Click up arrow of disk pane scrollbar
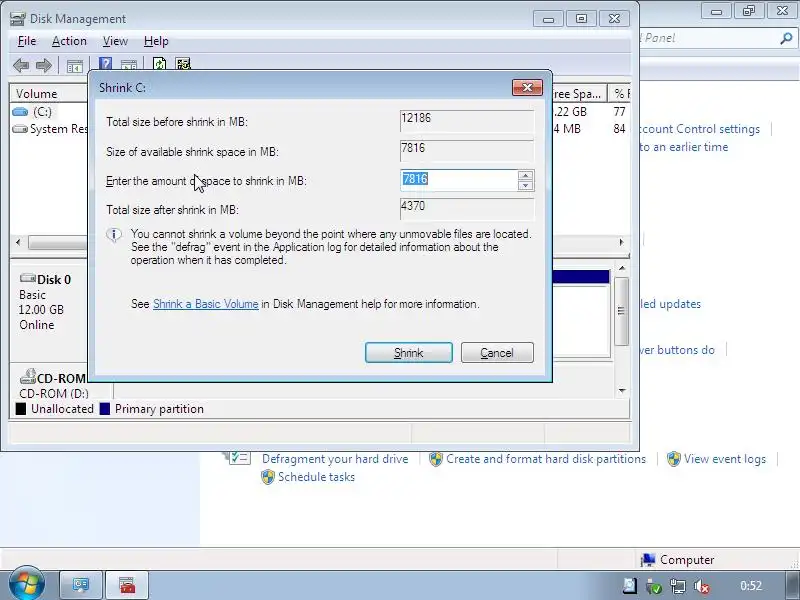 coord(622,268)
